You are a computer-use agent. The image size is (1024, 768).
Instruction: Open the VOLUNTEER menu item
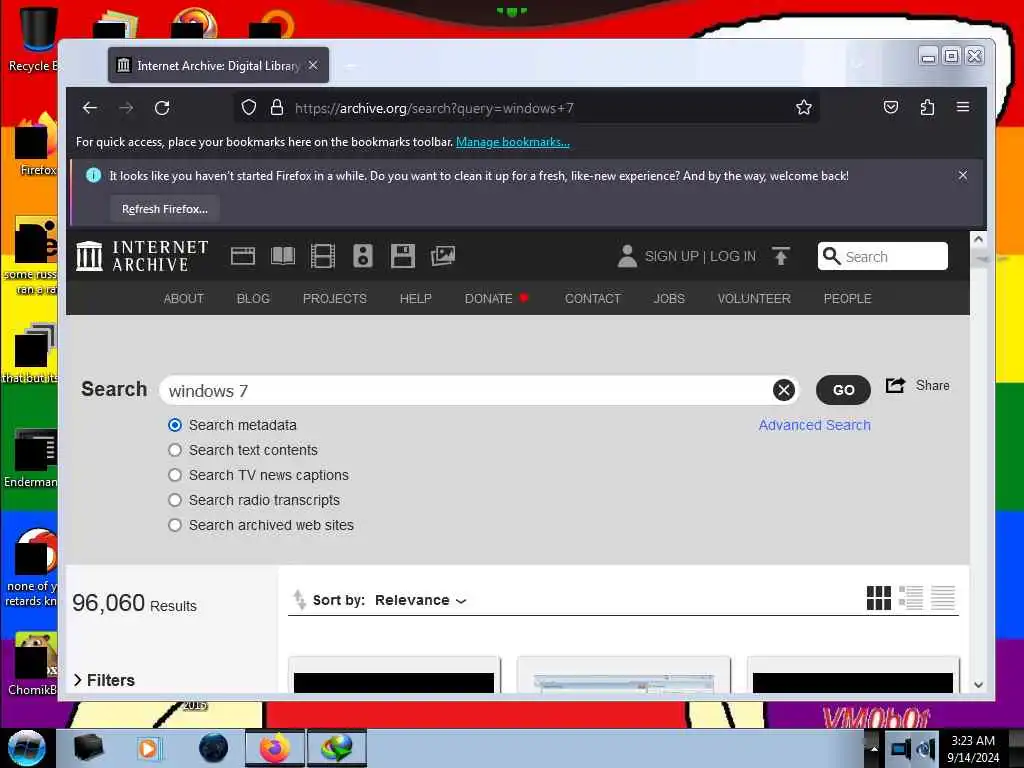(x=754, y=298)
